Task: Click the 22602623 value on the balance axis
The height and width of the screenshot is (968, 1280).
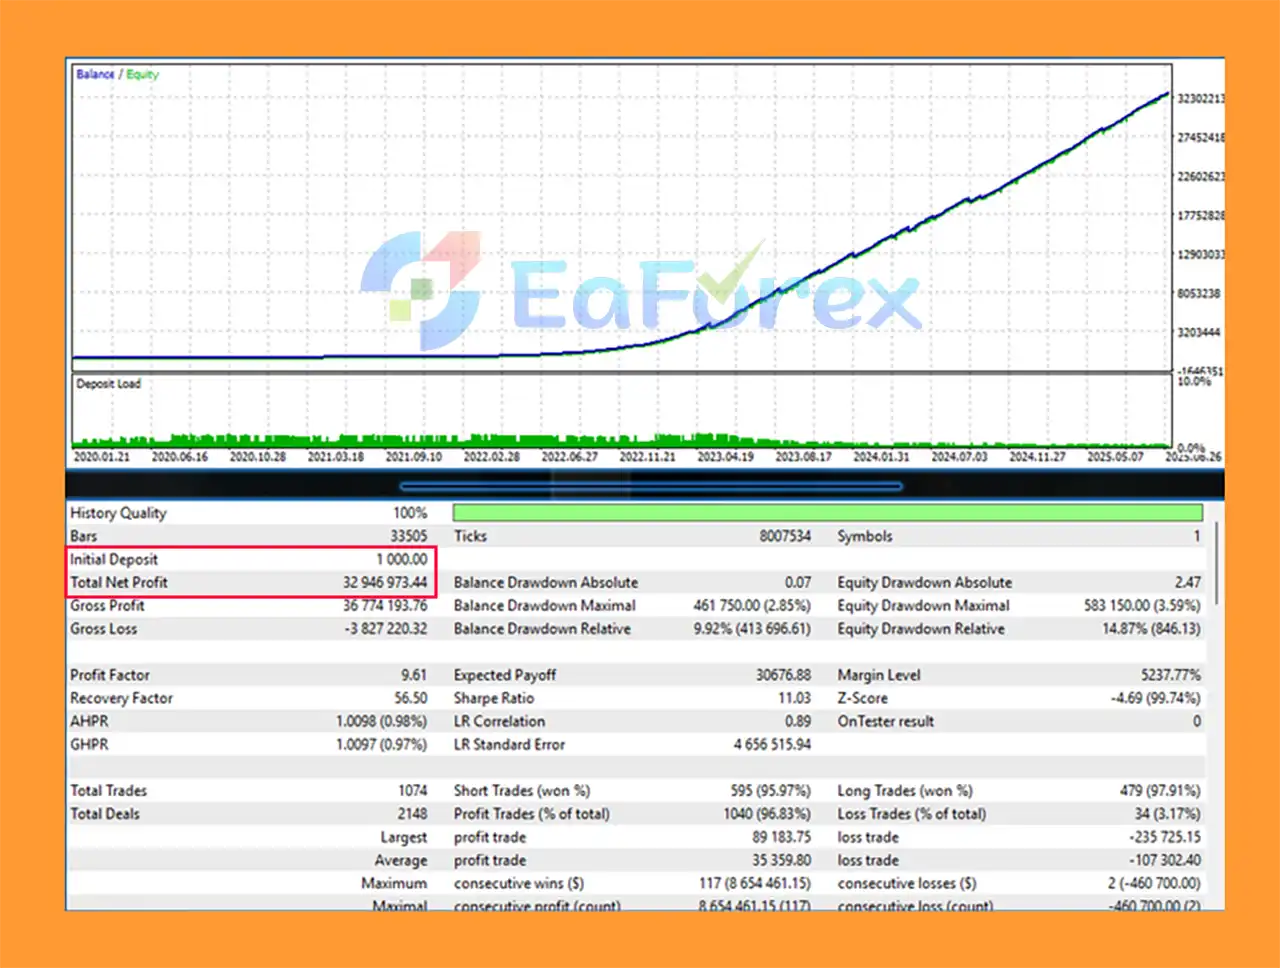Action: pos(1200,176)
